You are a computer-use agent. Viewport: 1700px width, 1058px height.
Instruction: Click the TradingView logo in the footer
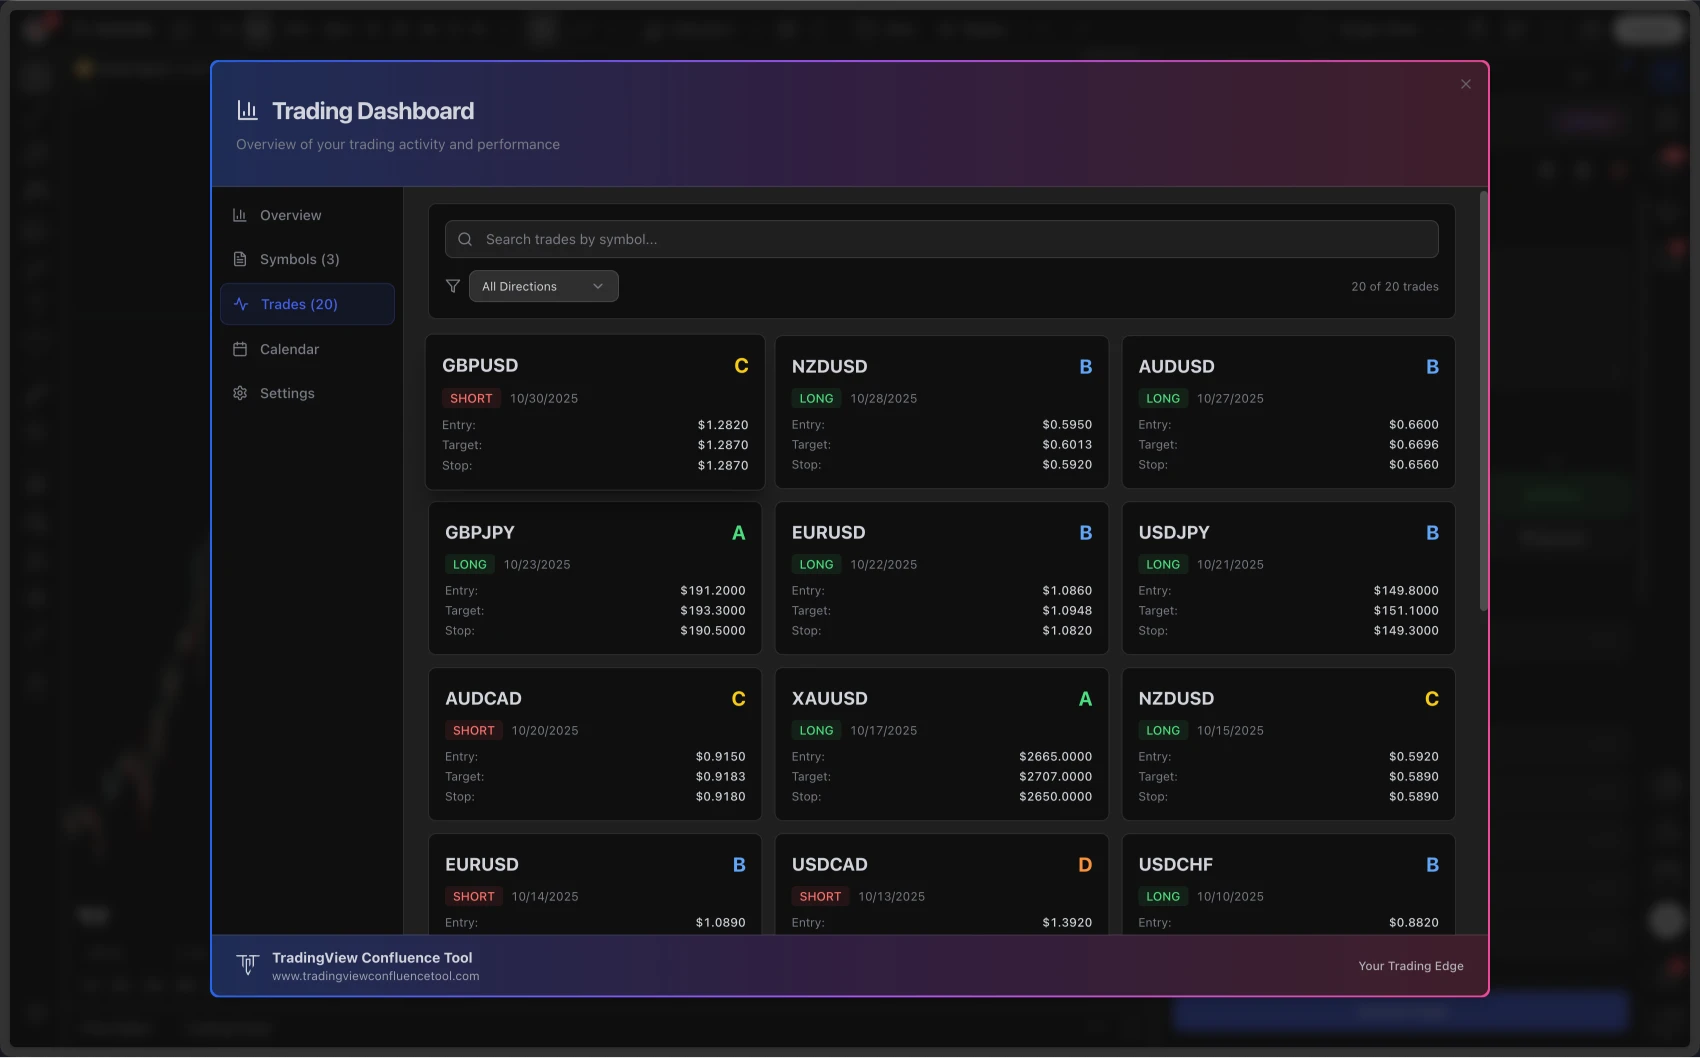pyautogui.click(x=247, y=965)
